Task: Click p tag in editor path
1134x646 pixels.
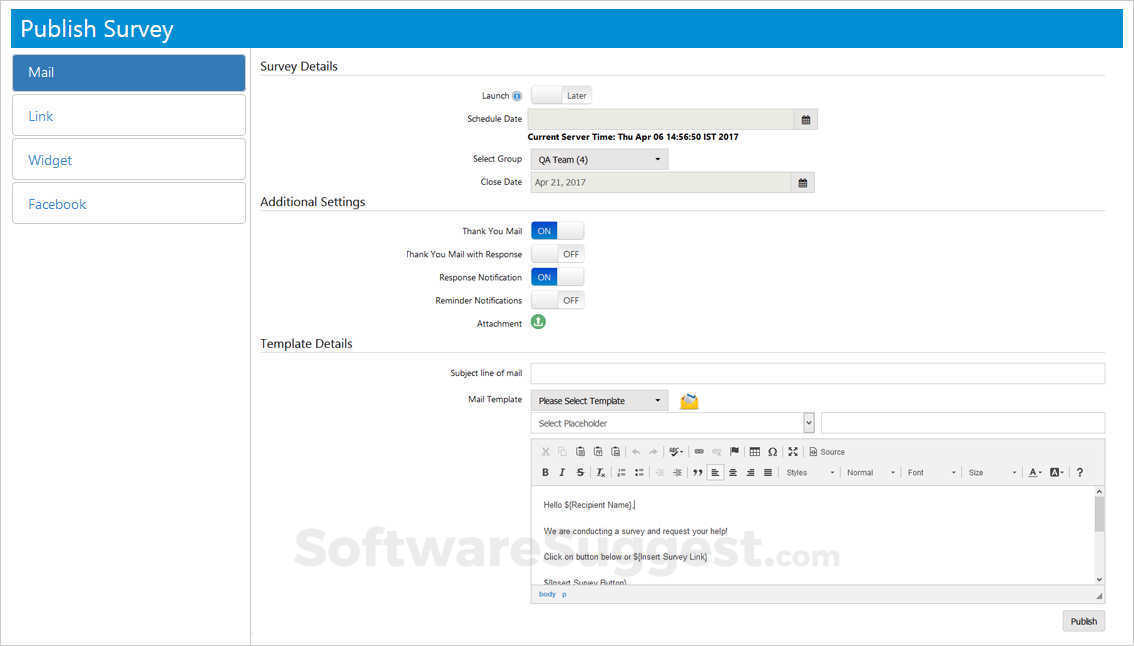Action: [564, 594]
